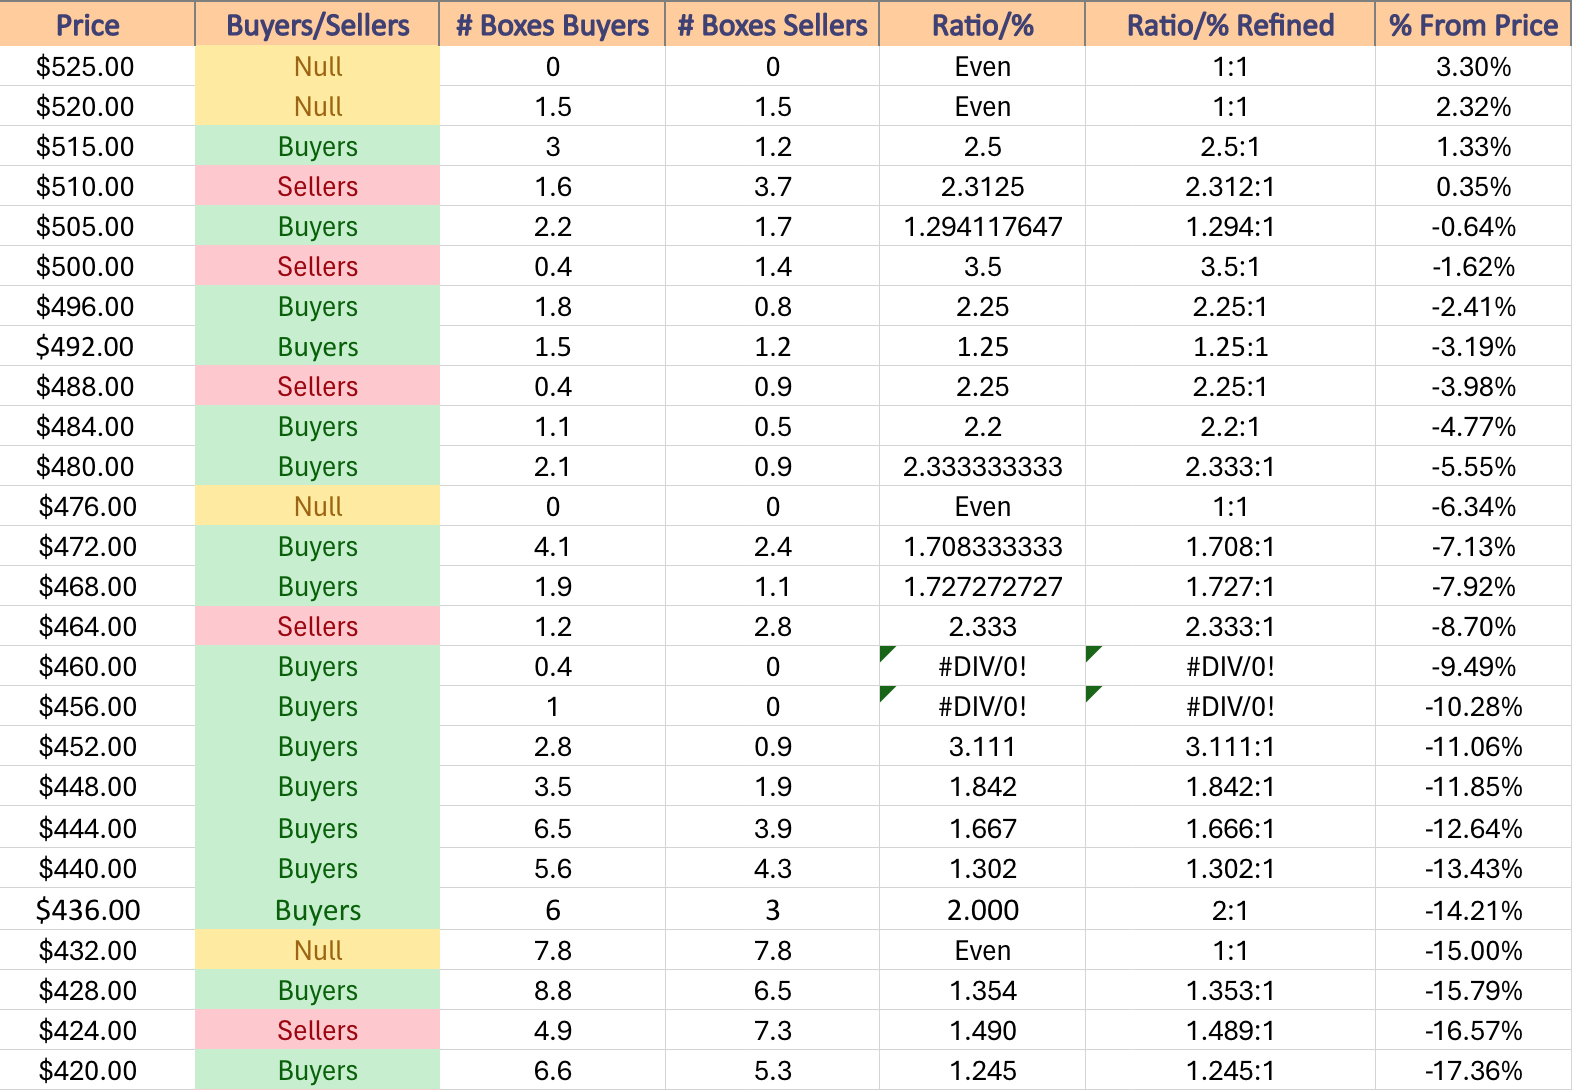This screenshot has width=1572, height=1090.
Task: Click the #DIV/0! Ratio/% cell in $460.00 row
Action: pyautogui.click(x=982, y=667)
